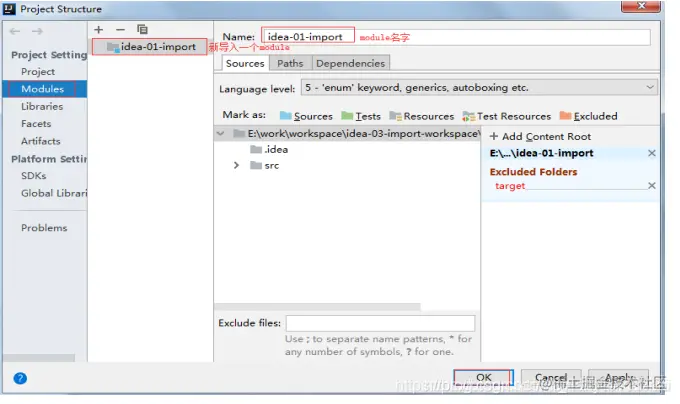Image resolution: width=680 pixels, height=404 pixels.
Task: Switch to the Paths tab
Action: point(290,63)
